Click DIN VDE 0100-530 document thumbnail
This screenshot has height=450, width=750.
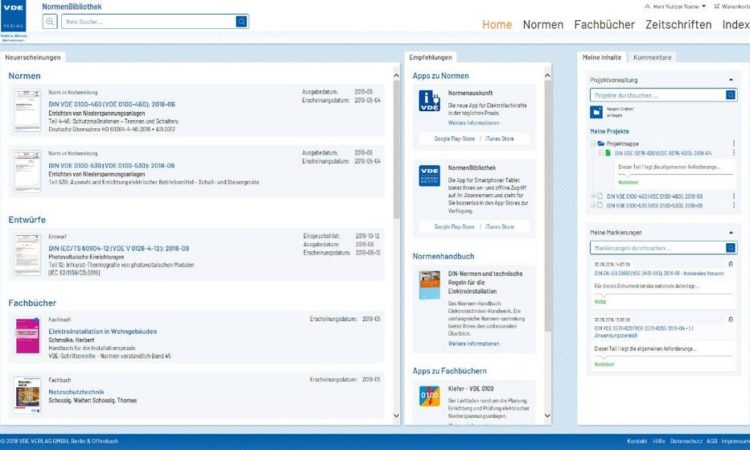27,171
